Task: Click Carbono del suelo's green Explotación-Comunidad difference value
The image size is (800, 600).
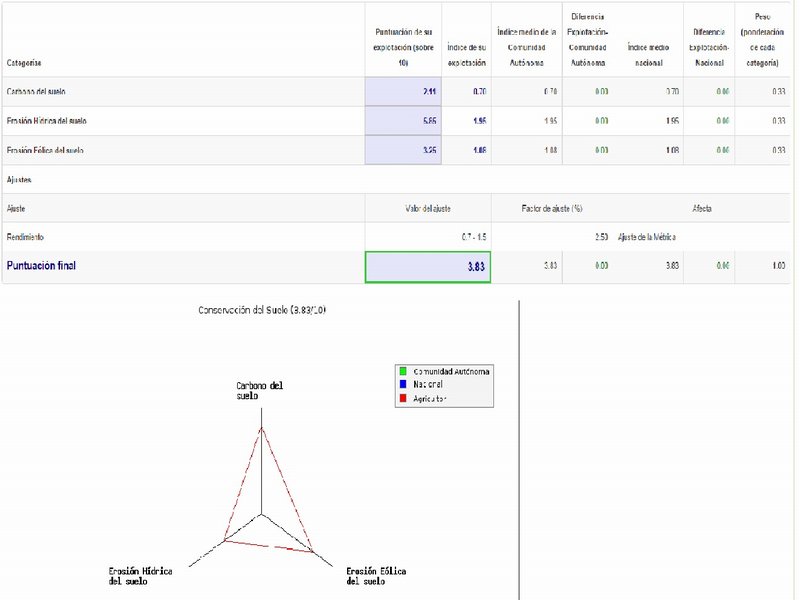Action: (602, 92)
